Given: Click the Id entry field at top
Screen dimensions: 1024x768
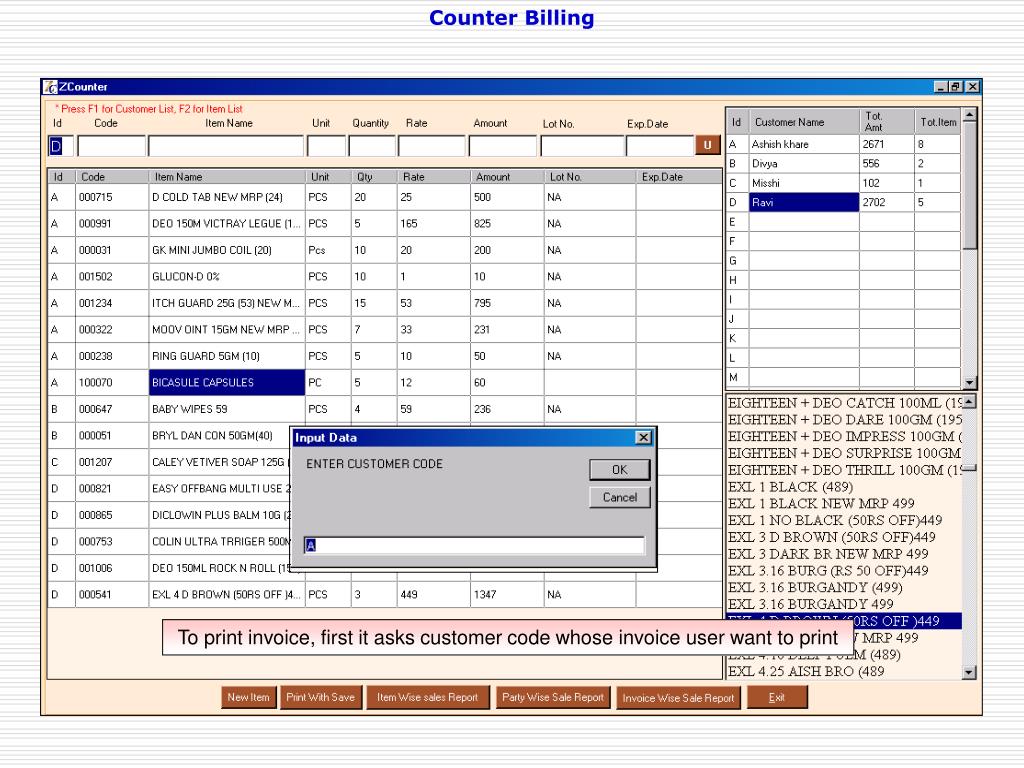Looking at the screenshot, I should (x=60, y=146).
